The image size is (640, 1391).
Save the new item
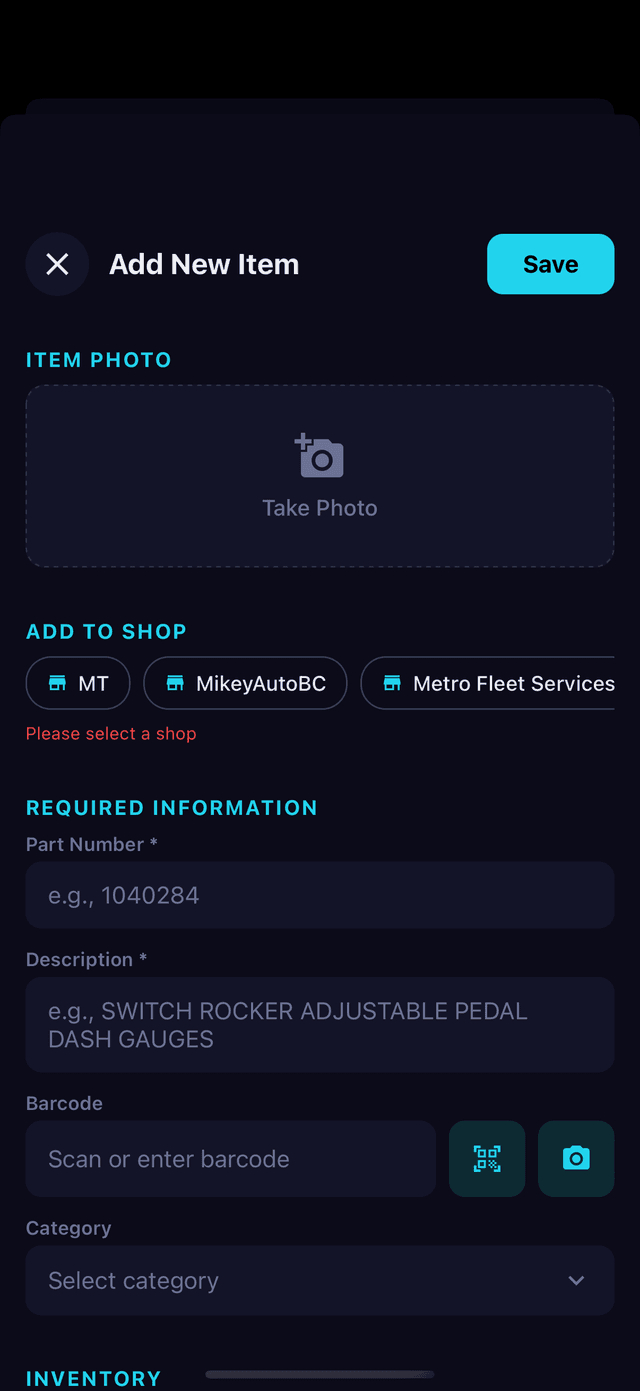(x=550, y=264)
